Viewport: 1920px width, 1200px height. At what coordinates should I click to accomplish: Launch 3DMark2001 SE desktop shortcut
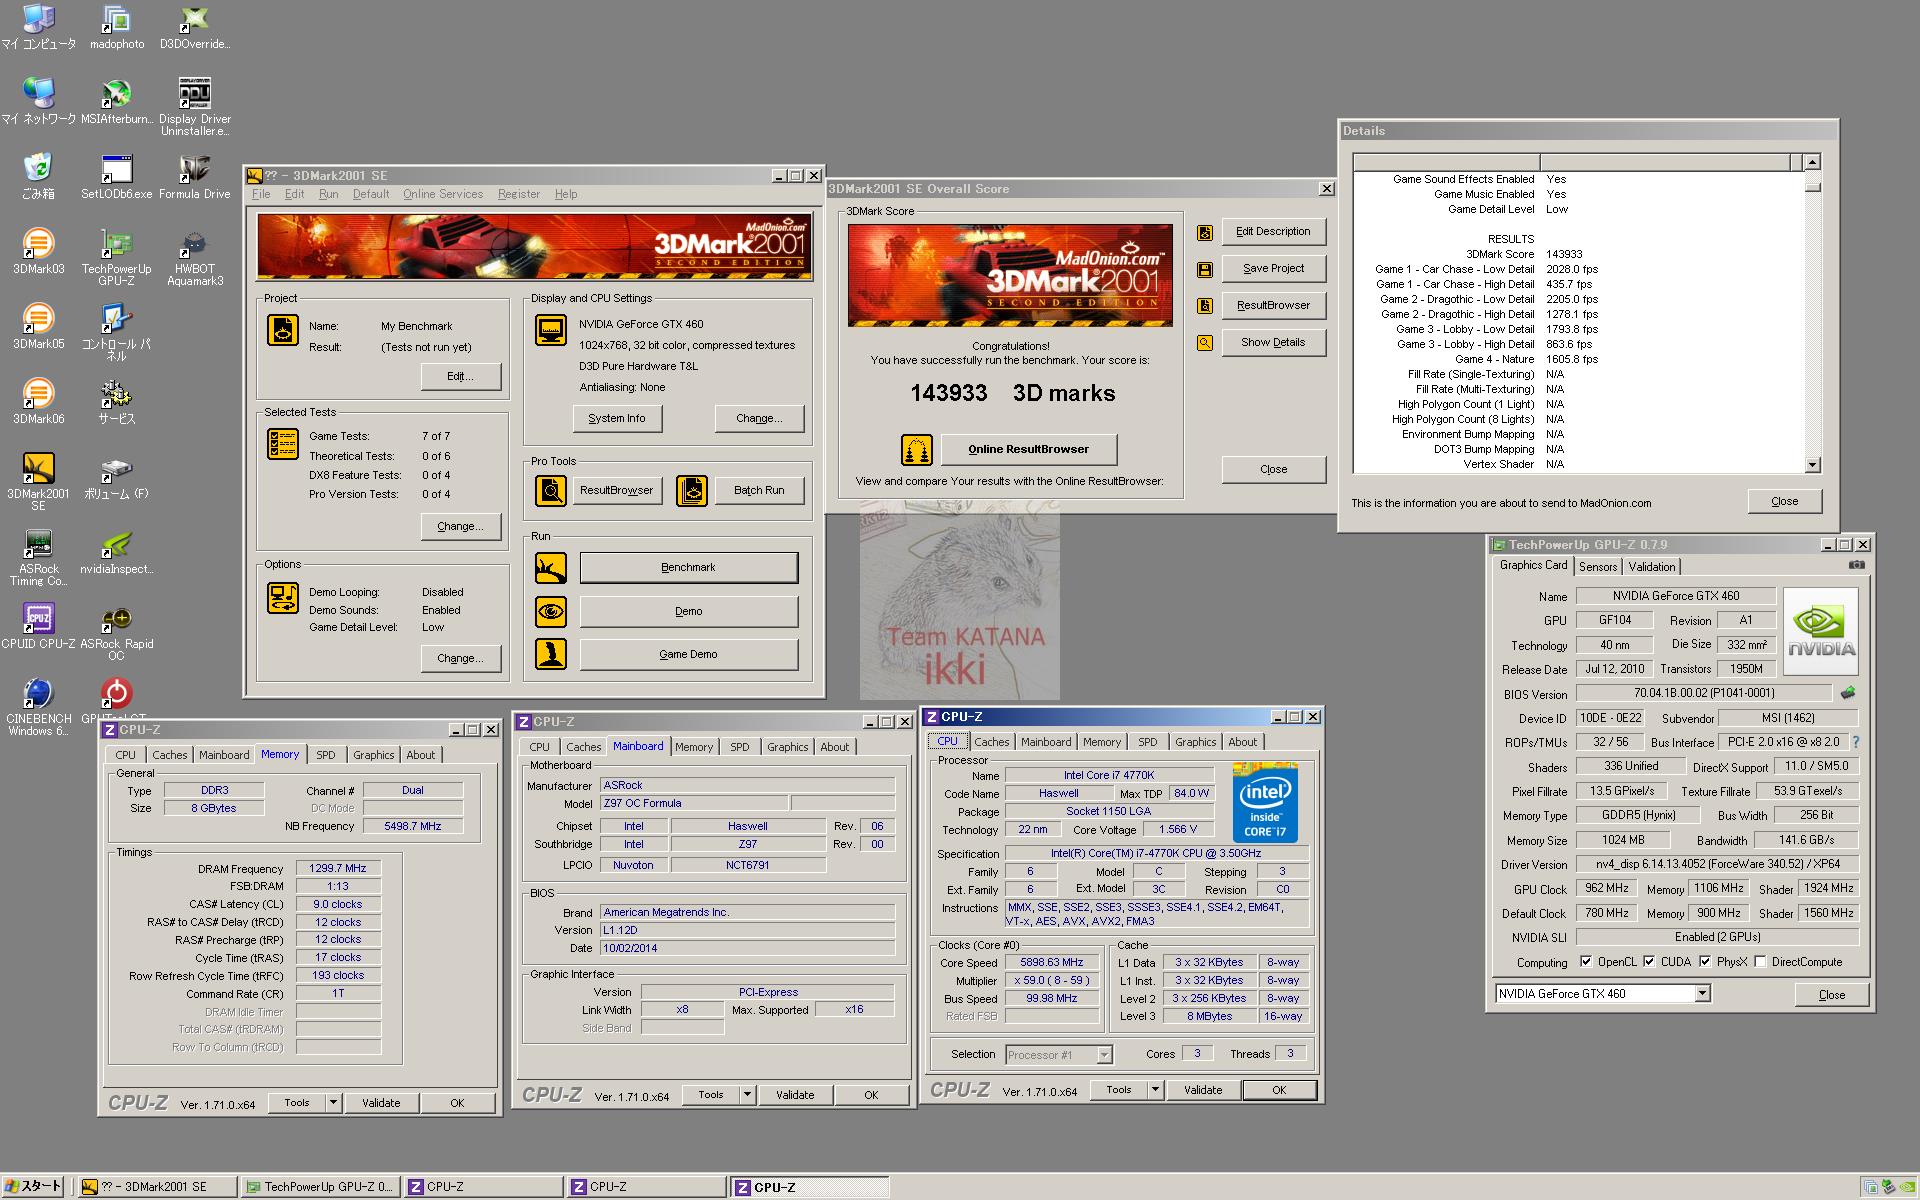(x=38, y=481)
